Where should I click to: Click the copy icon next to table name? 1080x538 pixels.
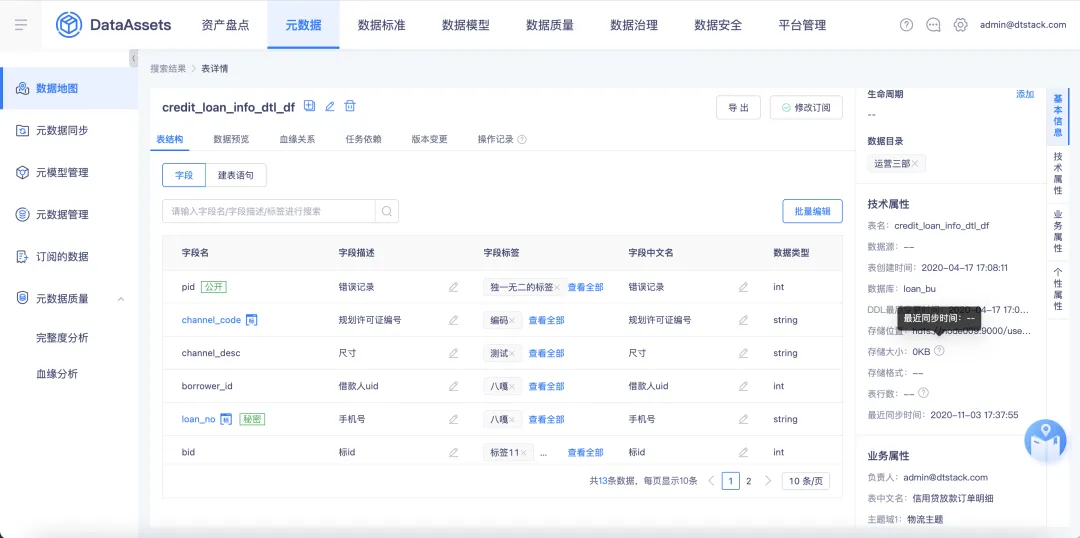pyautogui.click(x=309, y=106)
